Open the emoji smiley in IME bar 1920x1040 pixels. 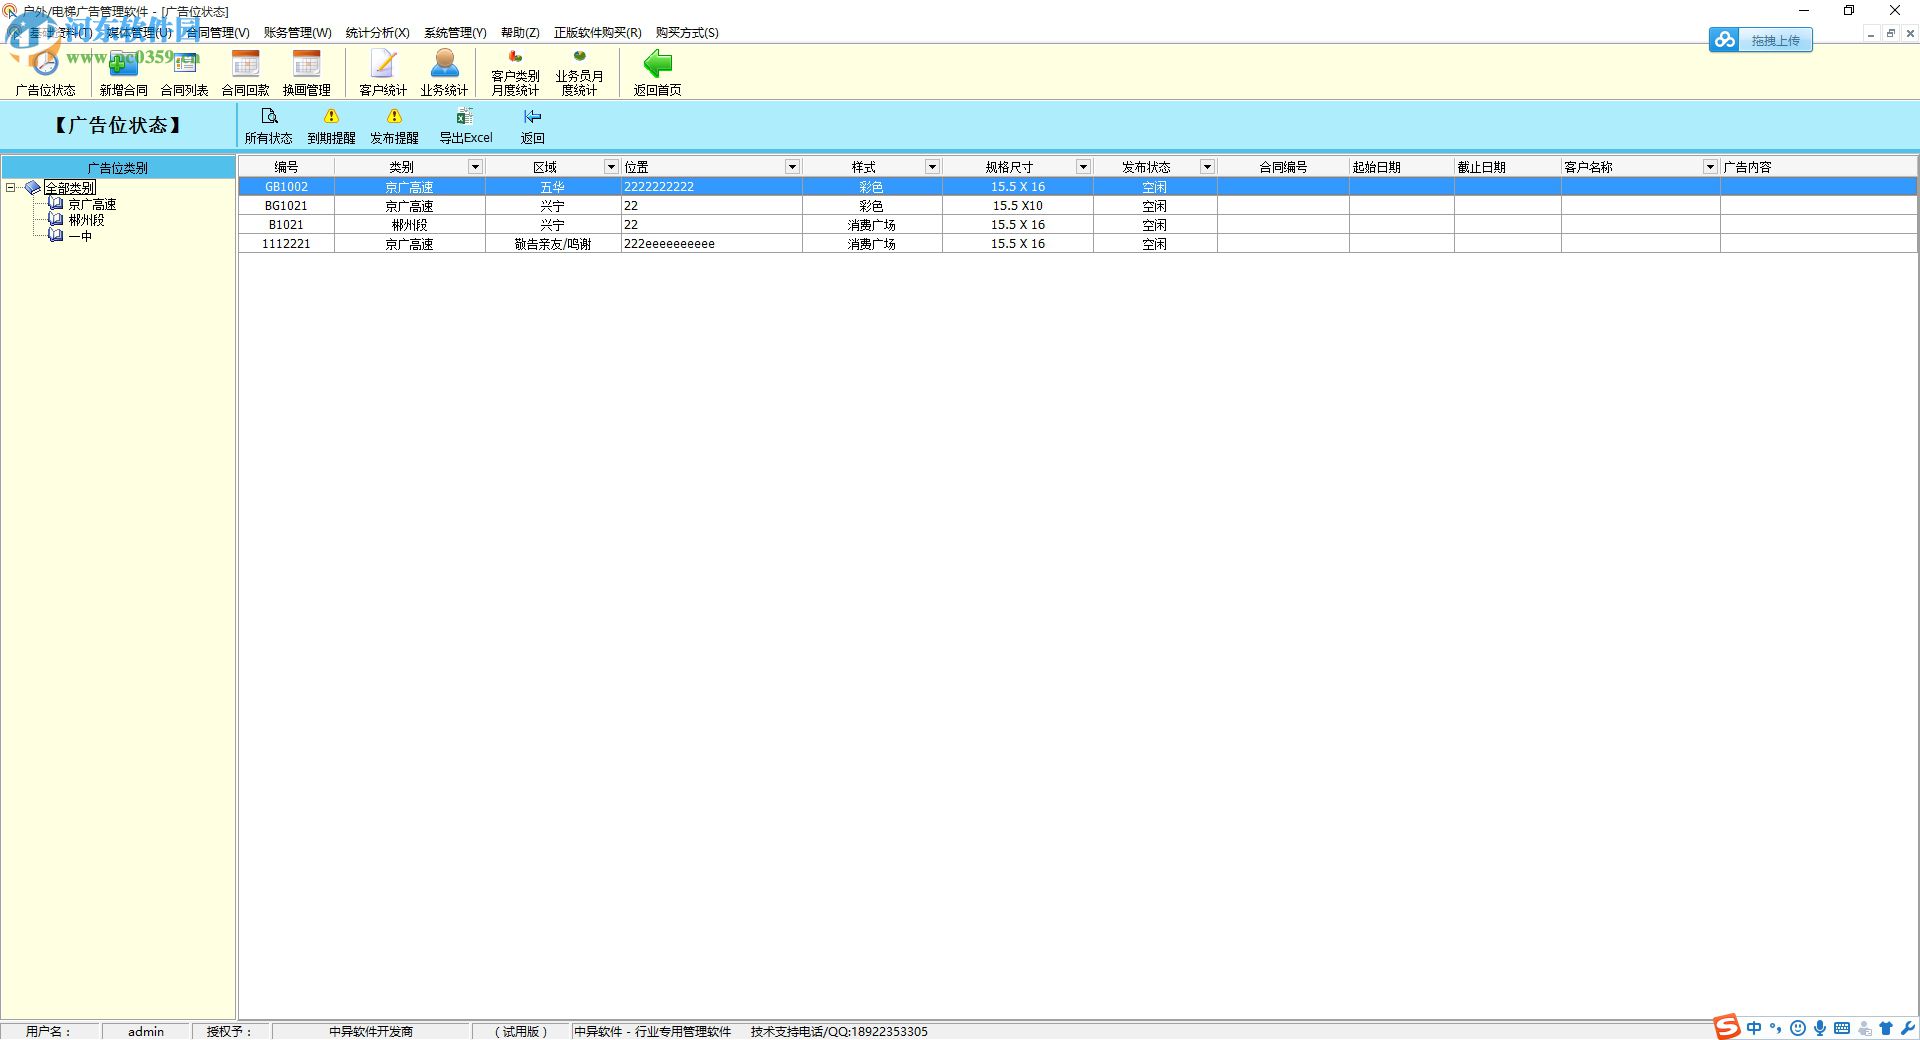1798,1028
